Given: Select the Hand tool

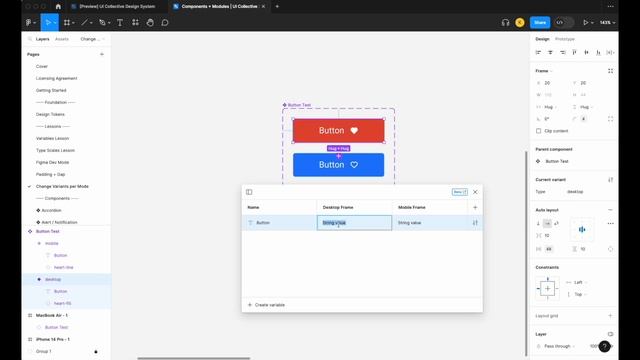Looking at the screenshot, I should tap(150, 22).
